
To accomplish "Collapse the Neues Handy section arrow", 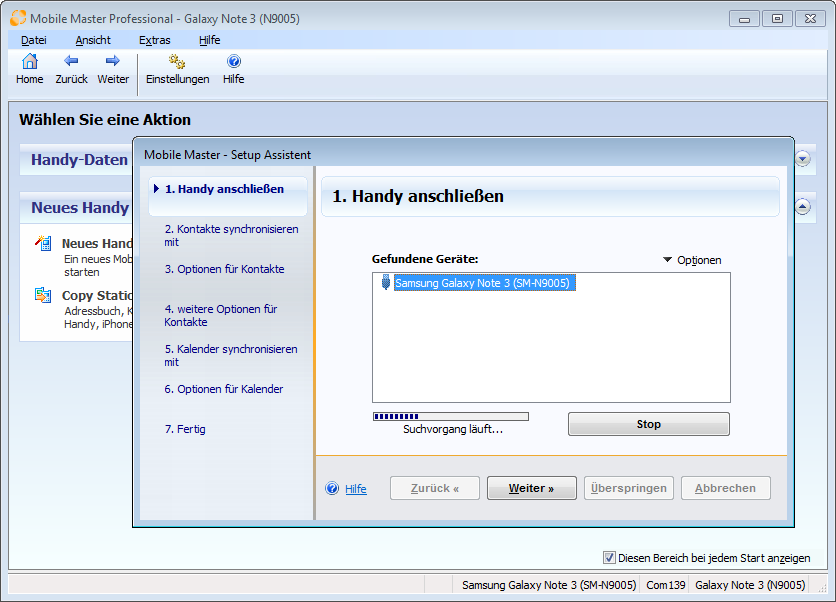I will (803, 206).
